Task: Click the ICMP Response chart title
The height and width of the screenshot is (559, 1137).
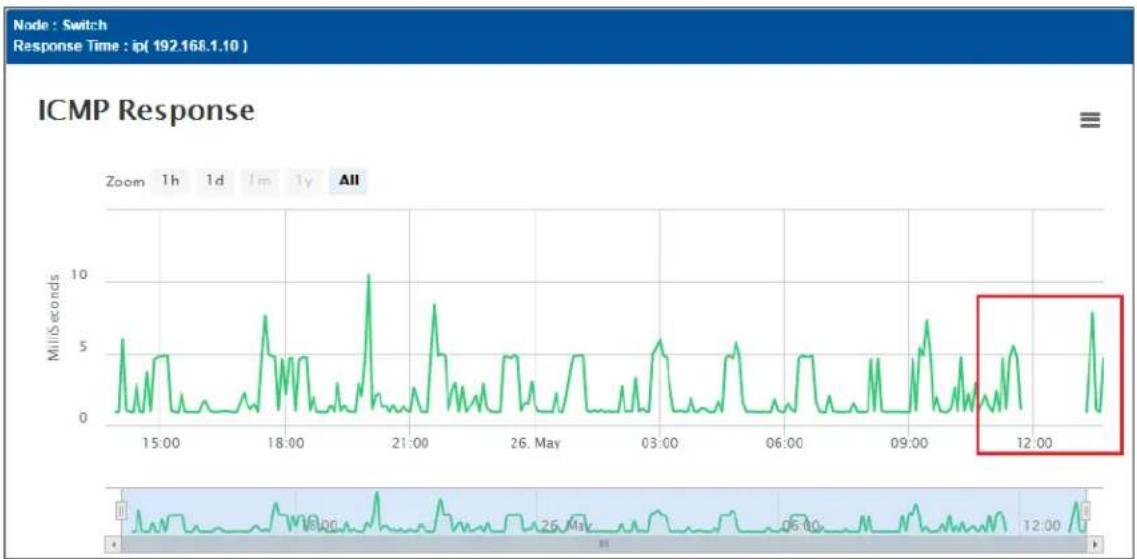Action: (x=146, y=111)
